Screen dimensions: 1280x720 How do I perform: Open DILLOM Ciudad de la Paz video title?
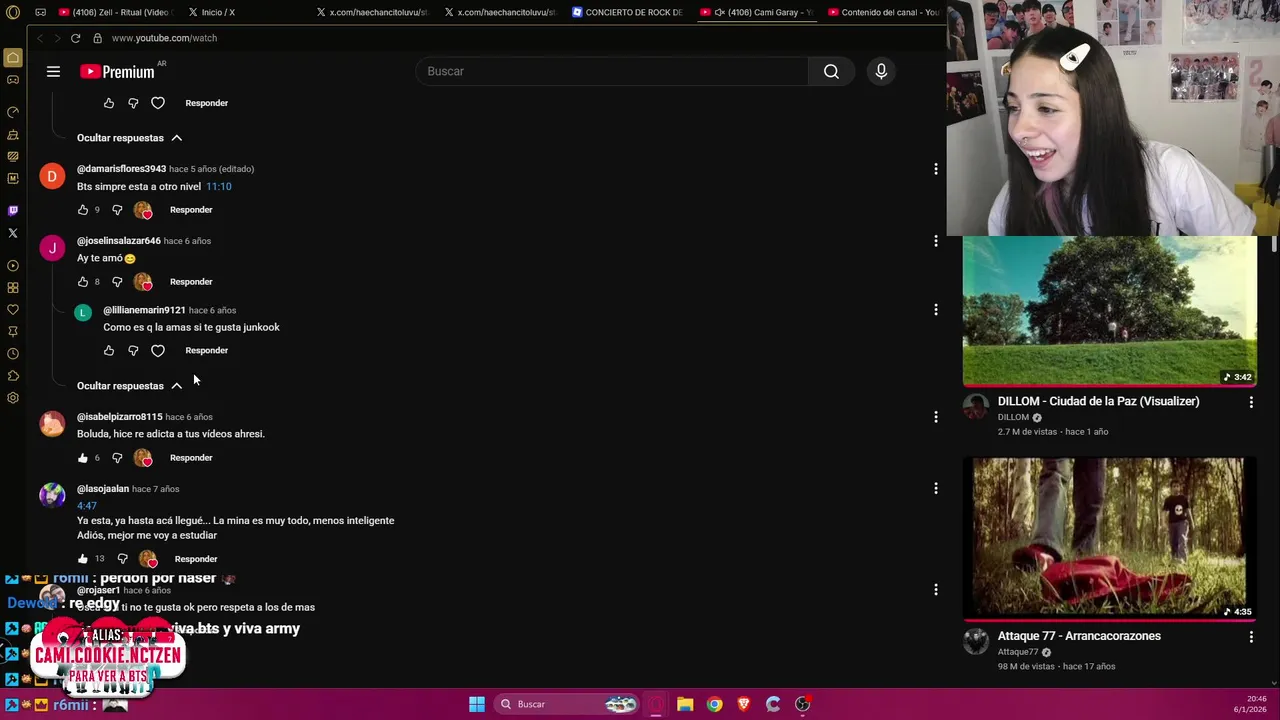tap(1098, 402)
